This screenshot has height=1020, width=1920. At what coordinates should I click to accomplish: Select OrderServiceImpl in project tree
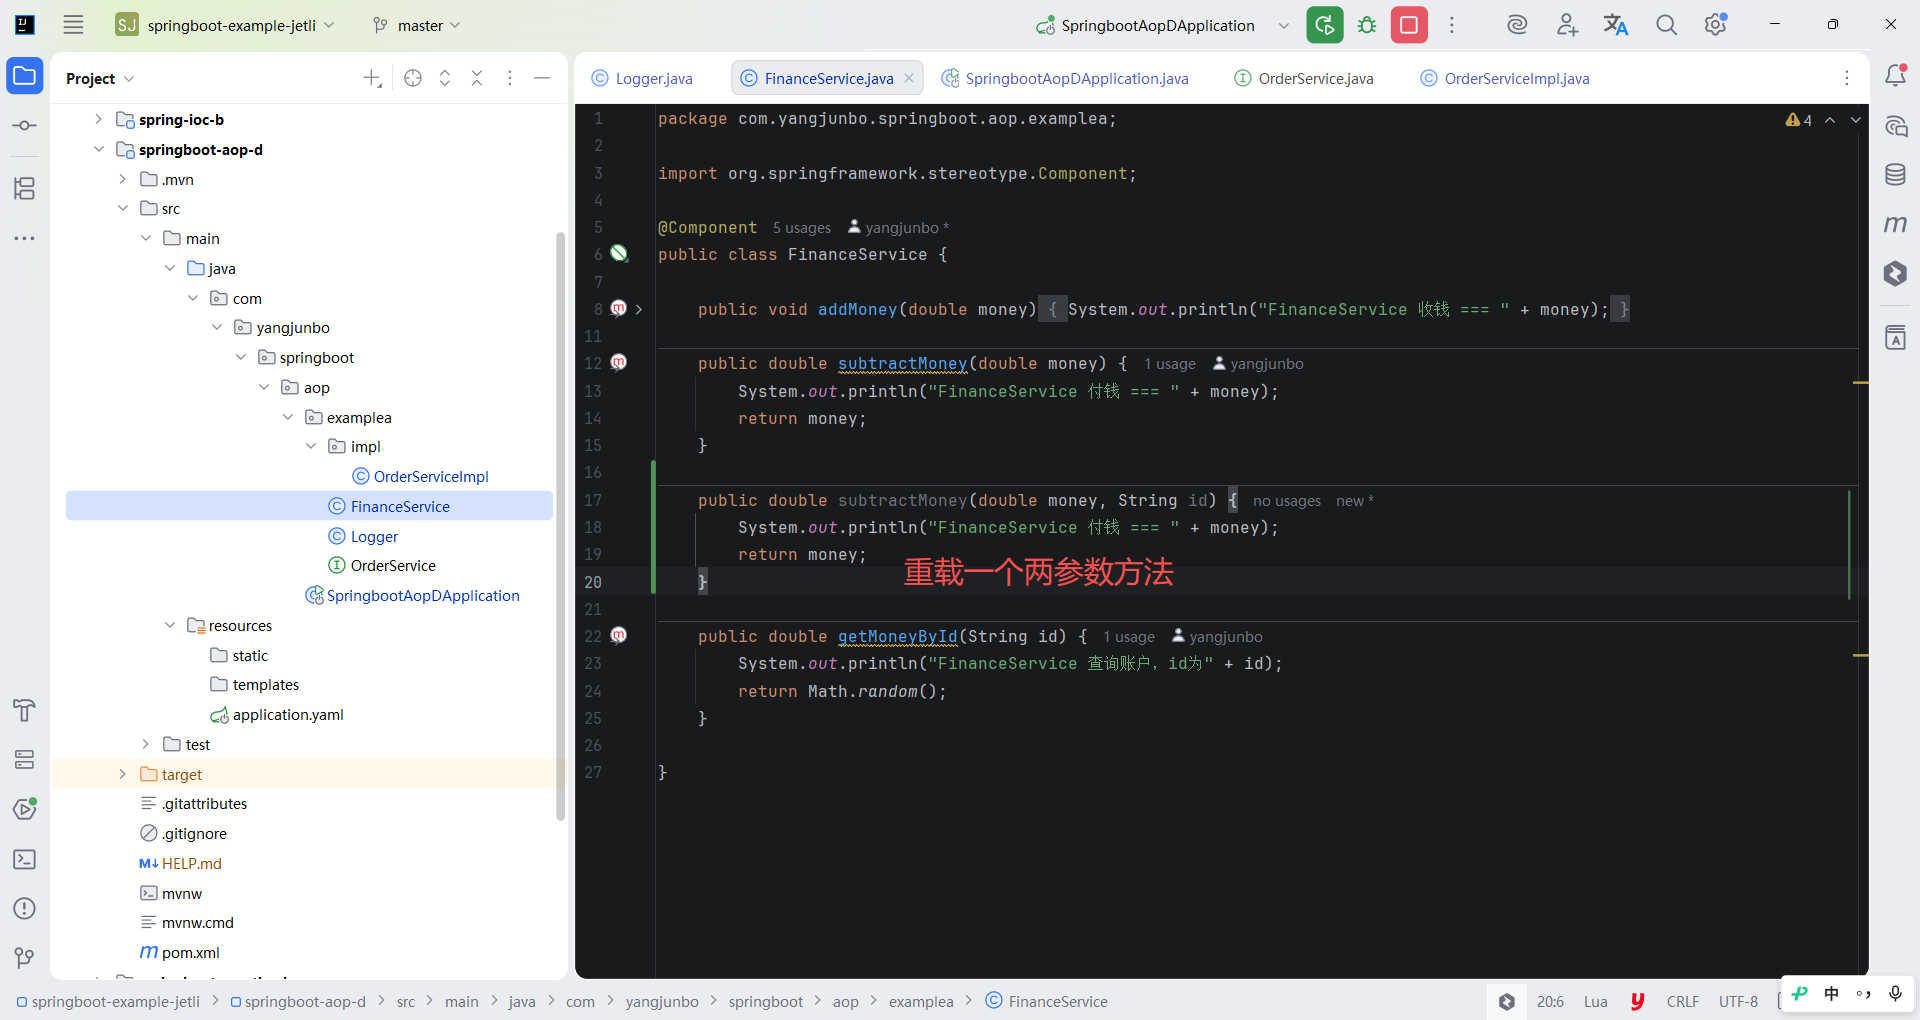pos(420,476)
